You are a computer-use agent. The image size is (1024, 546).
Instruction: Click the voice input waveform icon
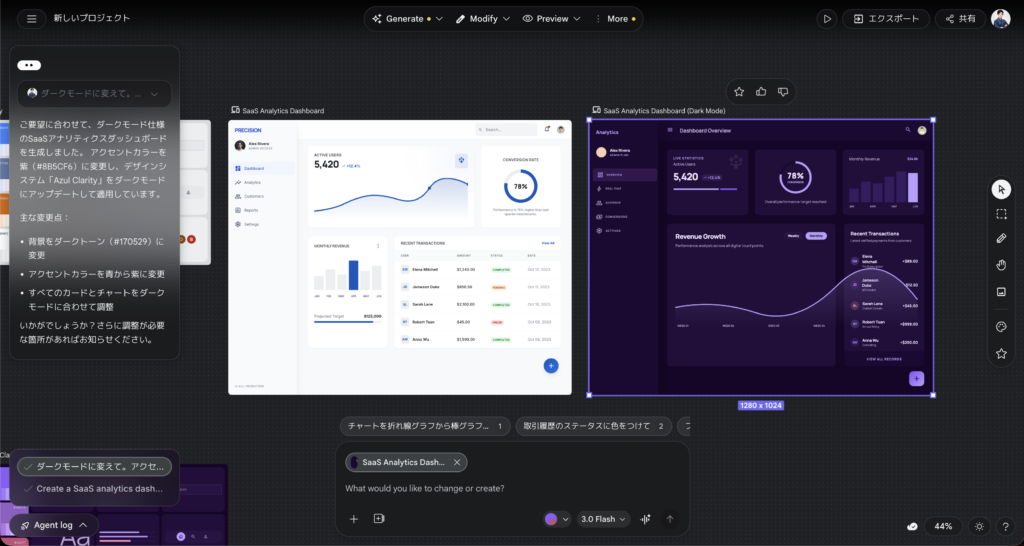(x=646, y=519)
